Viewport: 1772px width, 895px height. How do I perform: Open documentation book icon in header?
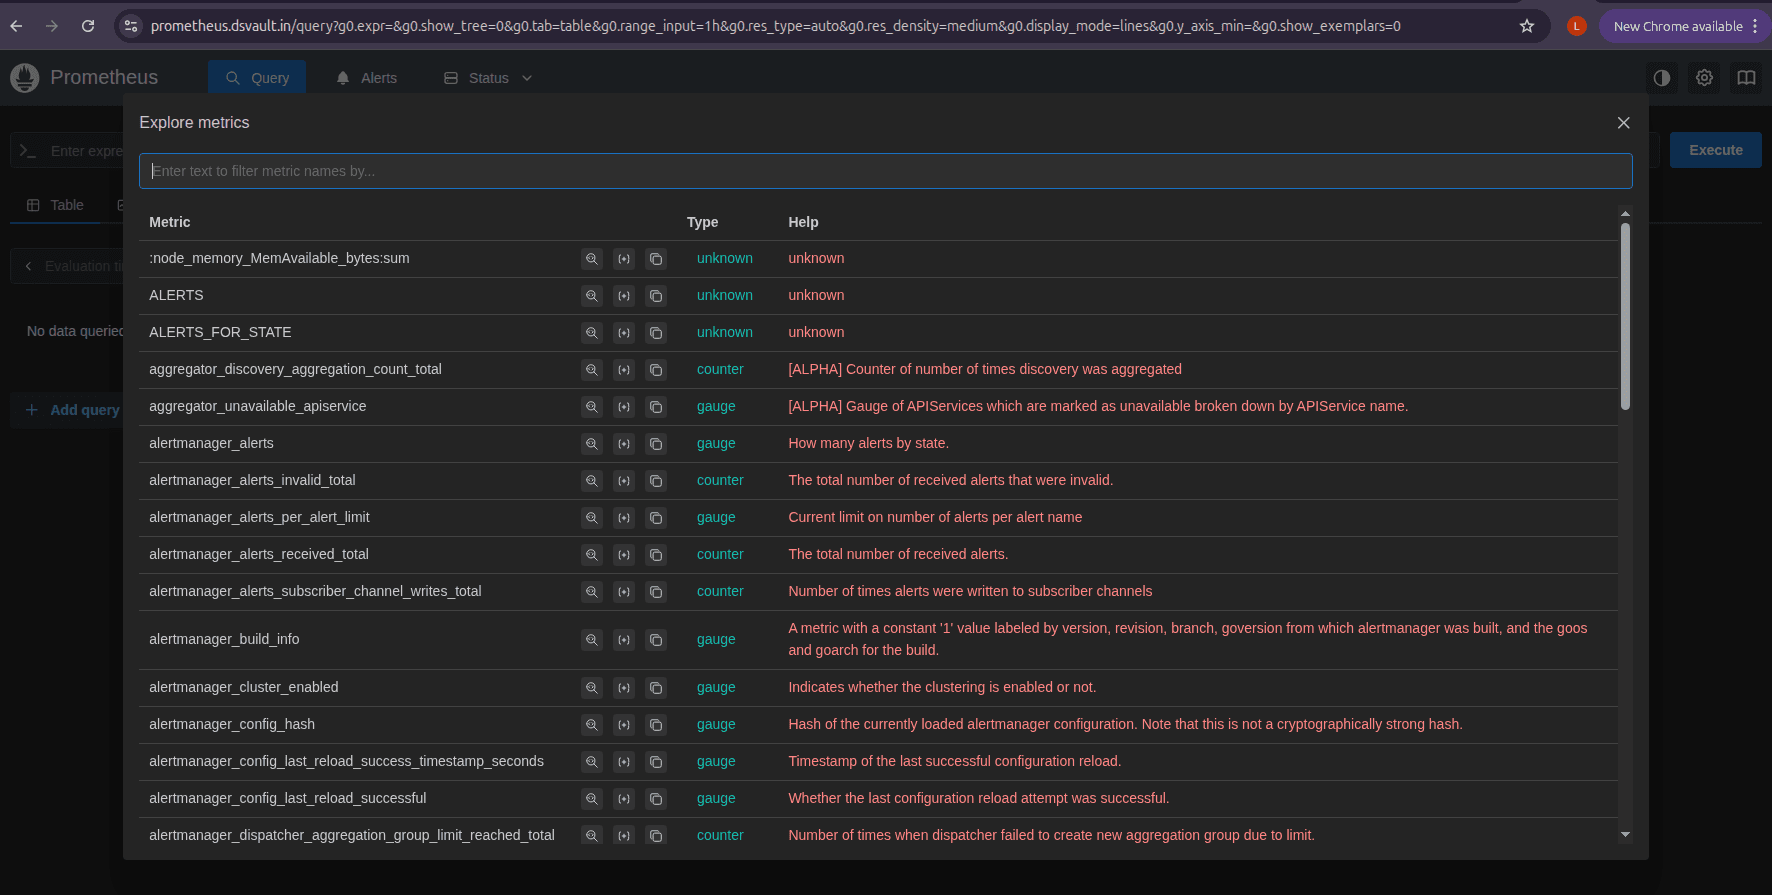tap(1746, 77)
